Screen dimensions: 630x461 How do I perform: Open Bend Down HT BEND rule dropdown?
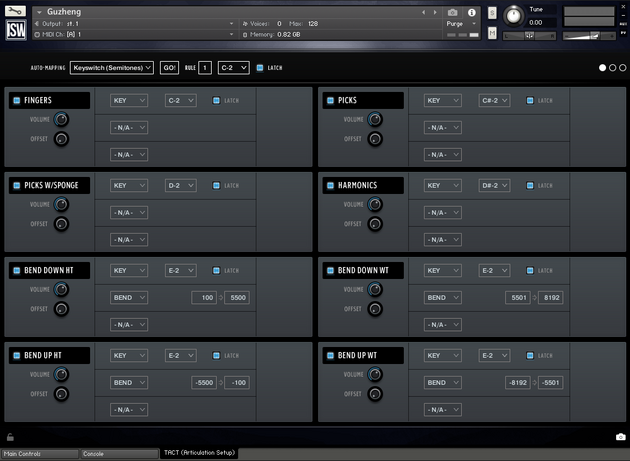129,298
